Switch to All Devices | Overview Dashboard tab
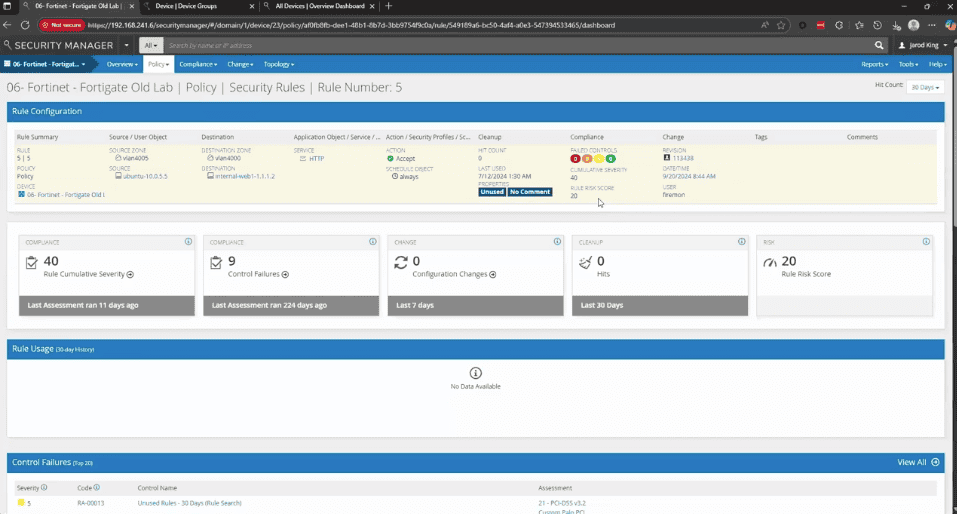957x514 pixels. click(x=319, y=6)
